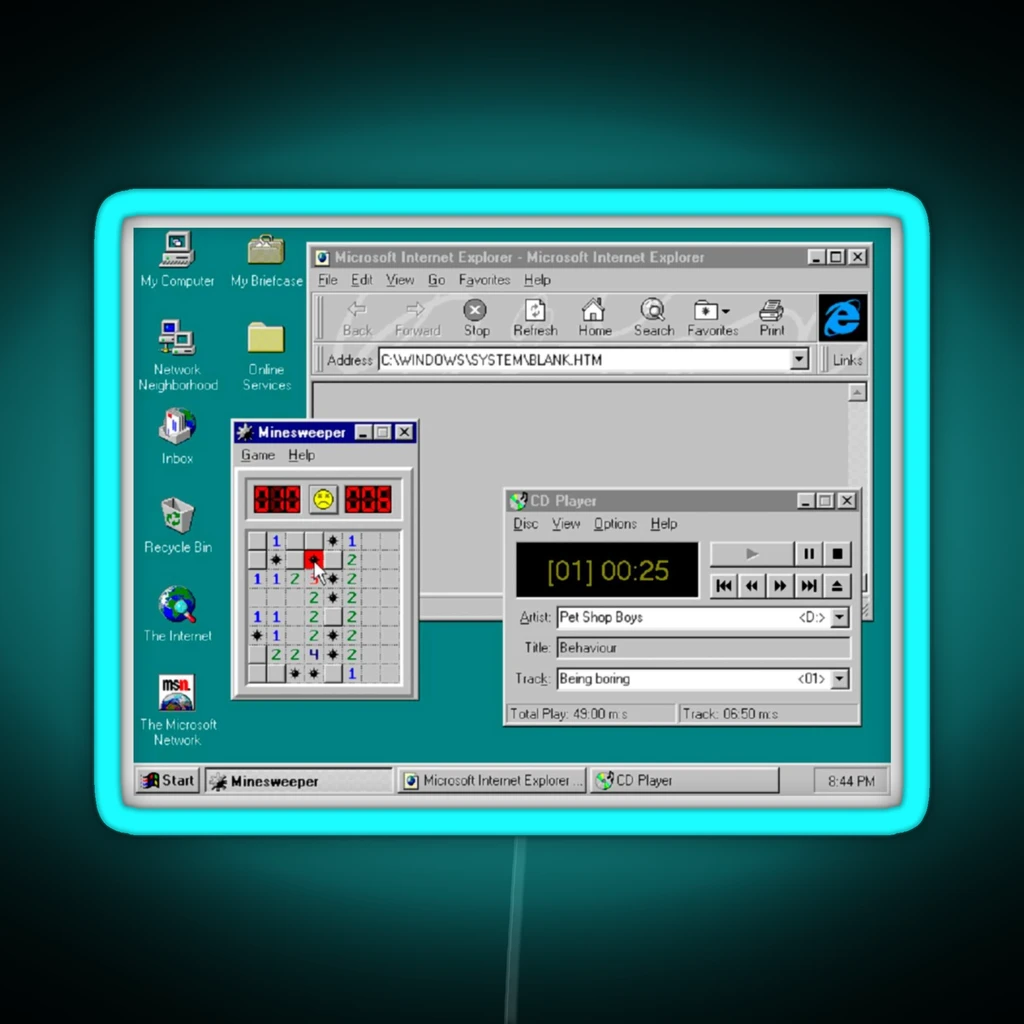Open Help menu in CD Player
The width and height of the screenshot is (1024, 1024).
664,523
